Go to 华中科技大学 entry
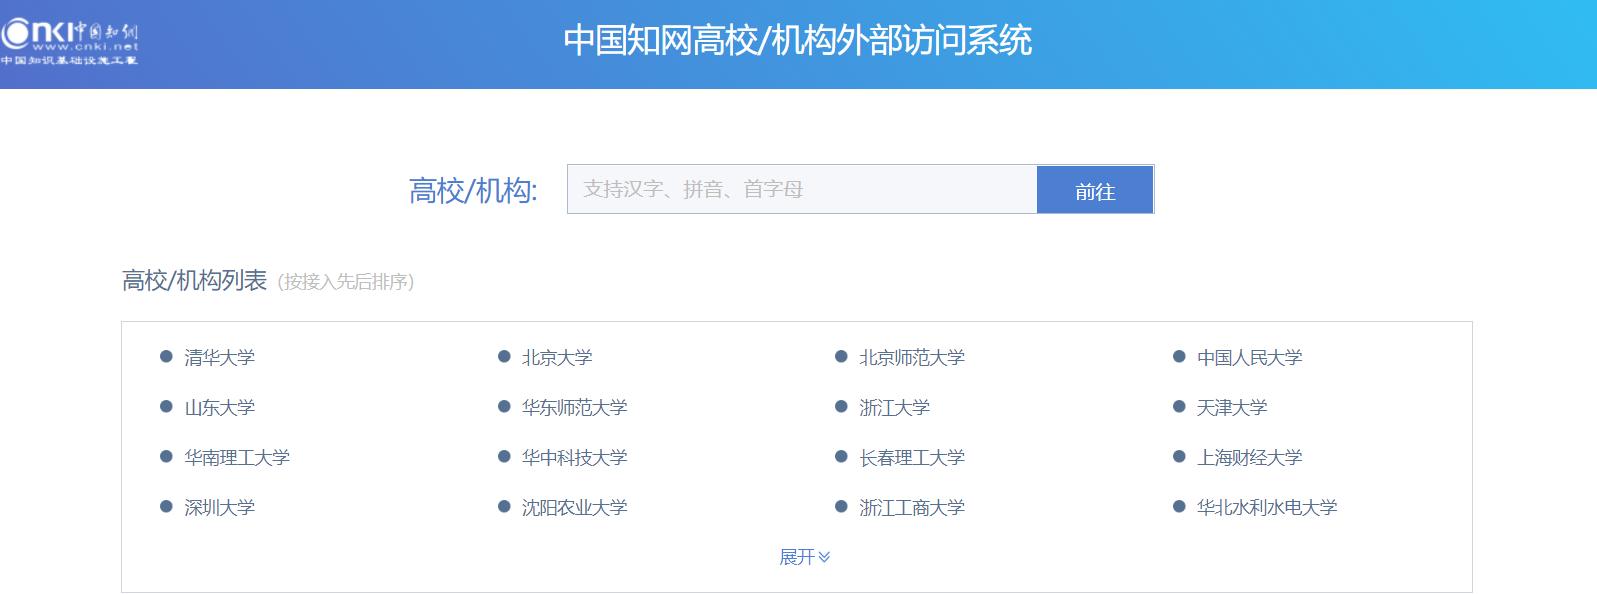The width and height of the screenshot is (1597, 594). coord(574,457)
